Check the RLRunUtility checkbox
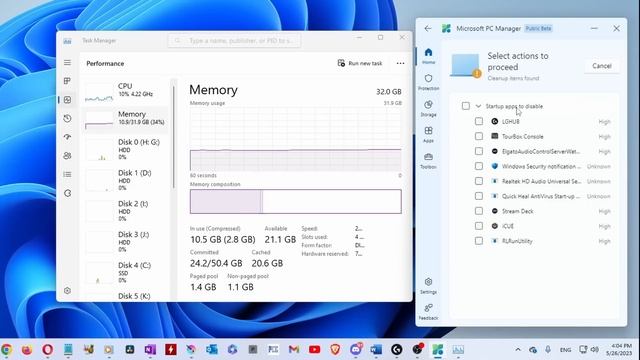The image size is (640, 360). coord(479,241)
